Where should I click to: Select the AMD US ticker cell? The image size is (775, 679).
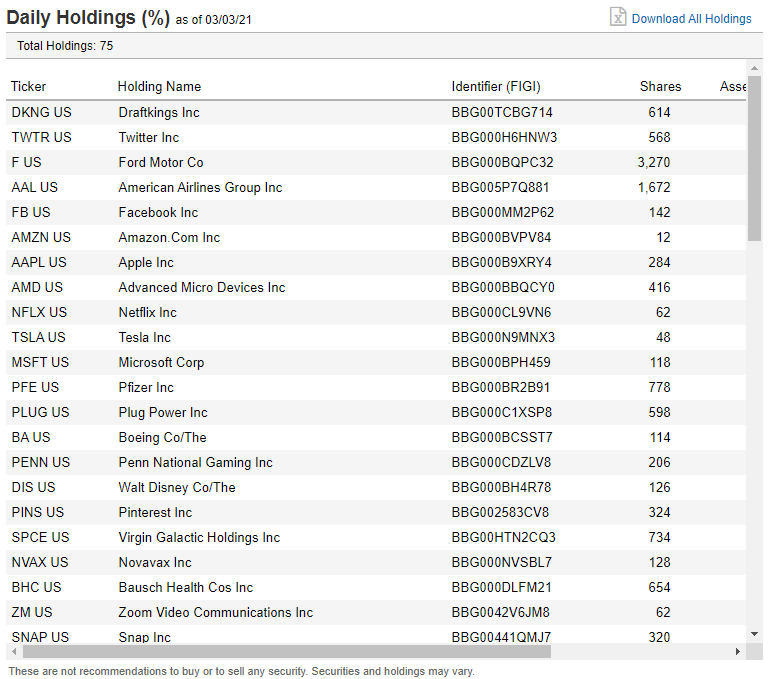(37, 288)
